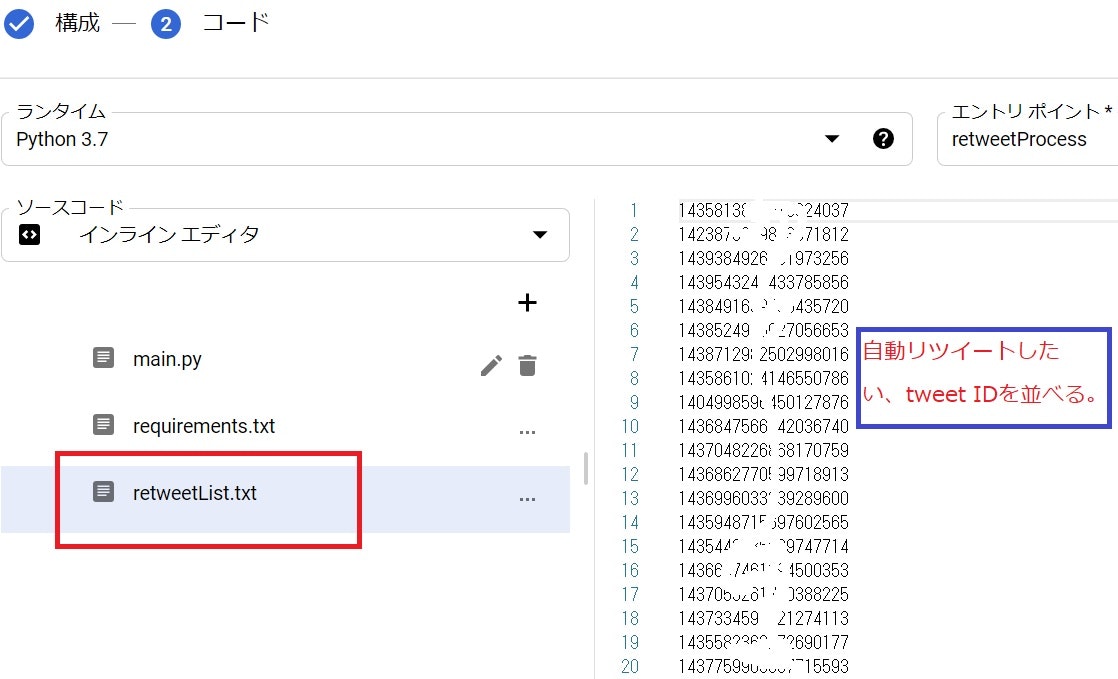Click the inline editor code icon
Screen dimensions: 1118x679
point(29,234)
